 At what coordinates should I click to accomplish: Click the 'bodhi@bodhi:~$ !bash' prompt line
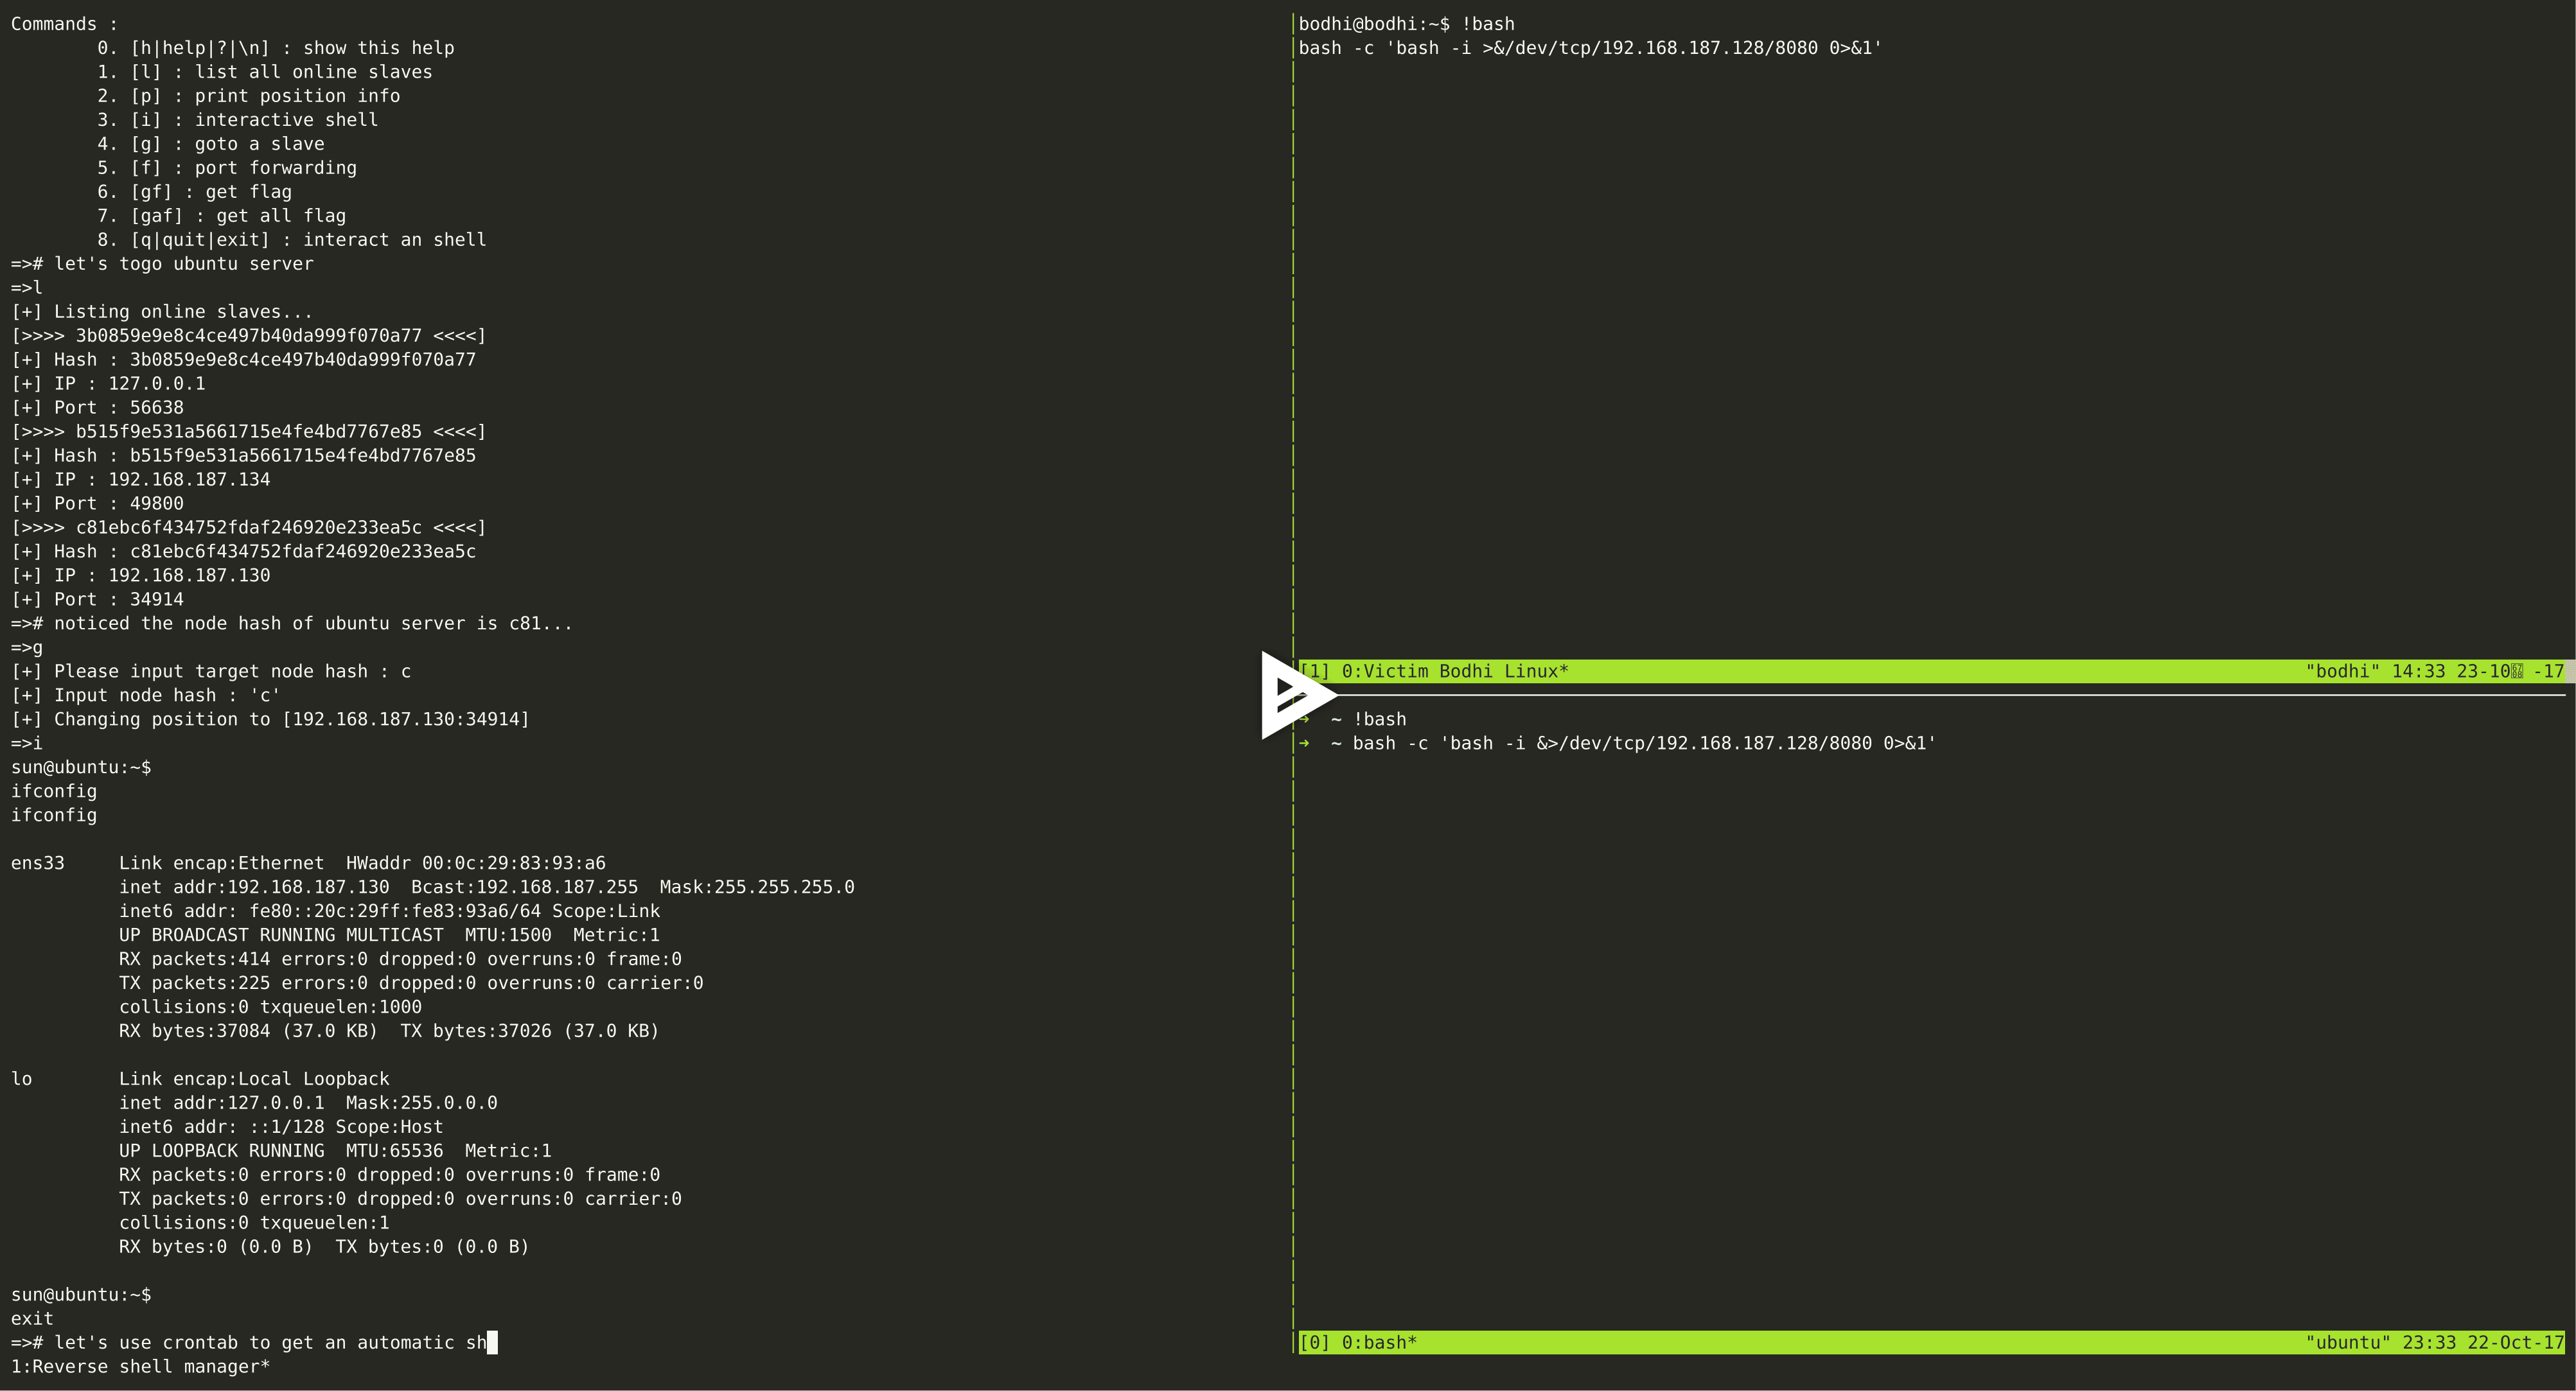click(x=1407, y=24)
